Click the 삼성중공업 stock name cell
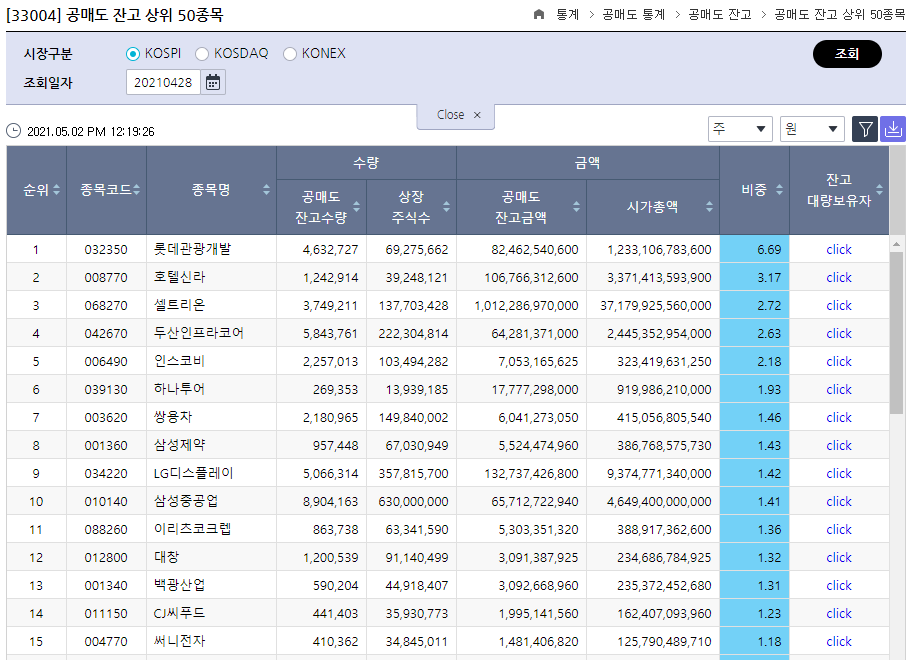Screen dimensions: 913x660 (211, 501)
